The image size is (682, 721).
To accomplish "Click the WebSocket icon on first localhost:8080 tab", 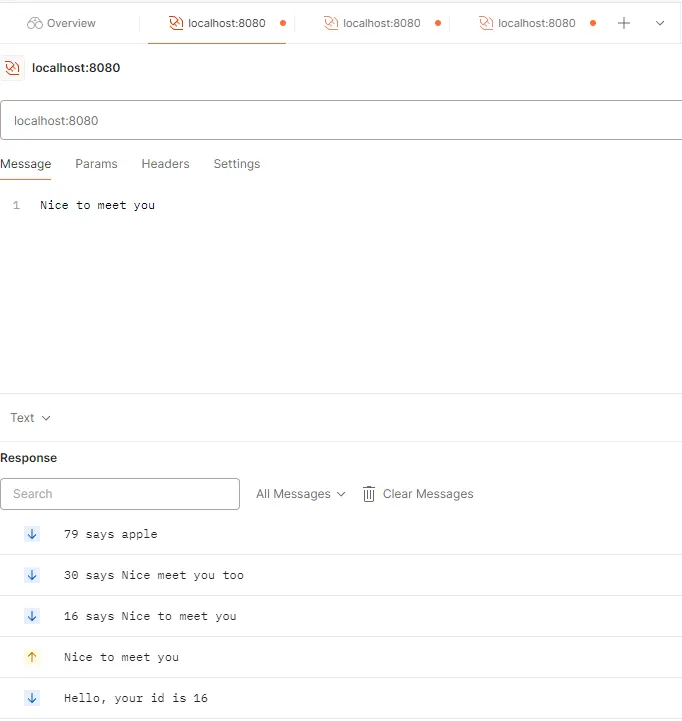I will tap(176, 23).
